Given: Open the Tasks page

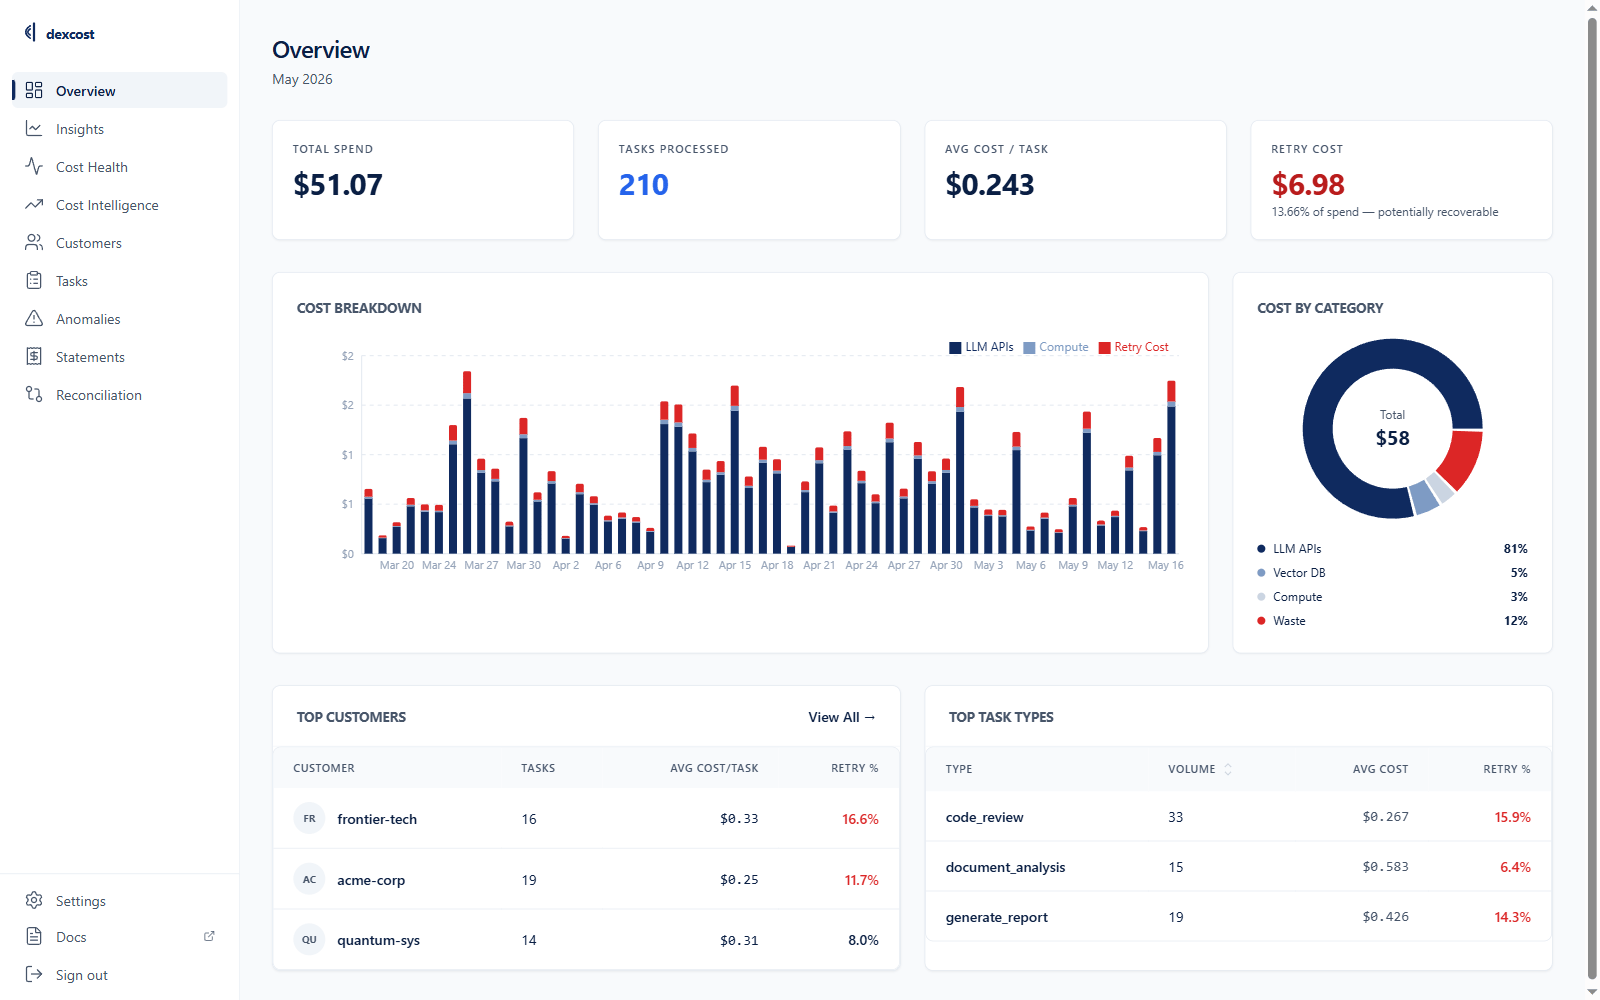Looking at the screenshot, I should pos(119,281).
